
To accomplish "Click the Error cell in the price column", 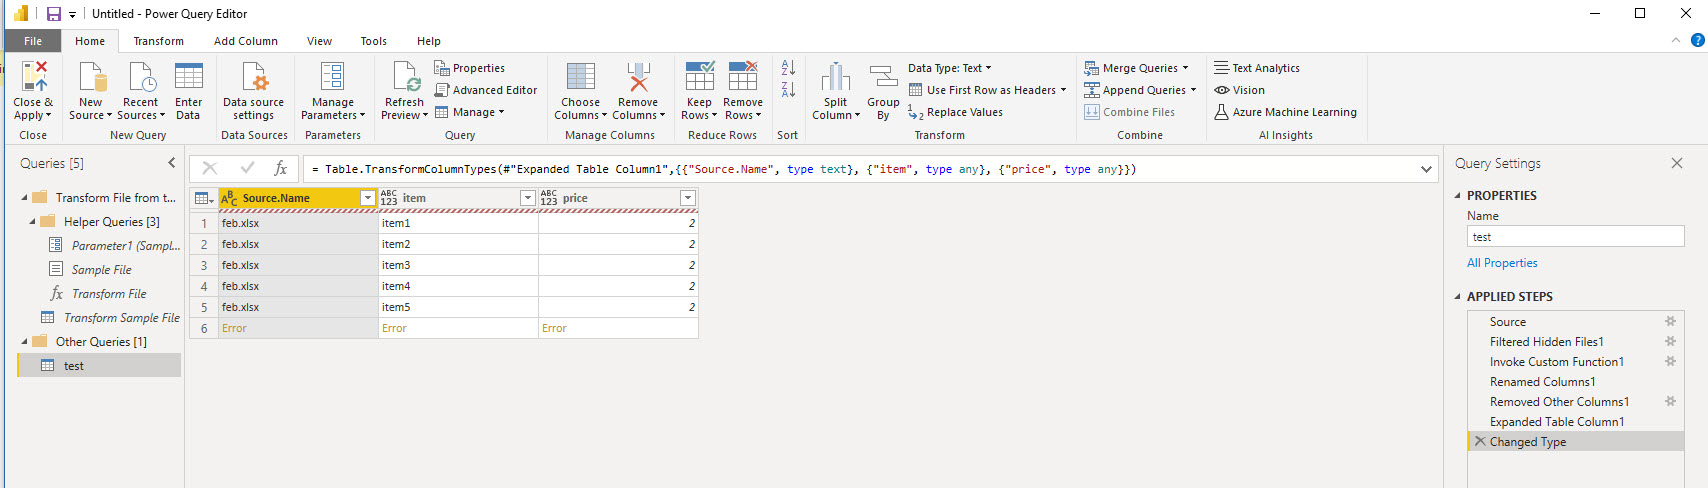I will (x=618, y=328).
